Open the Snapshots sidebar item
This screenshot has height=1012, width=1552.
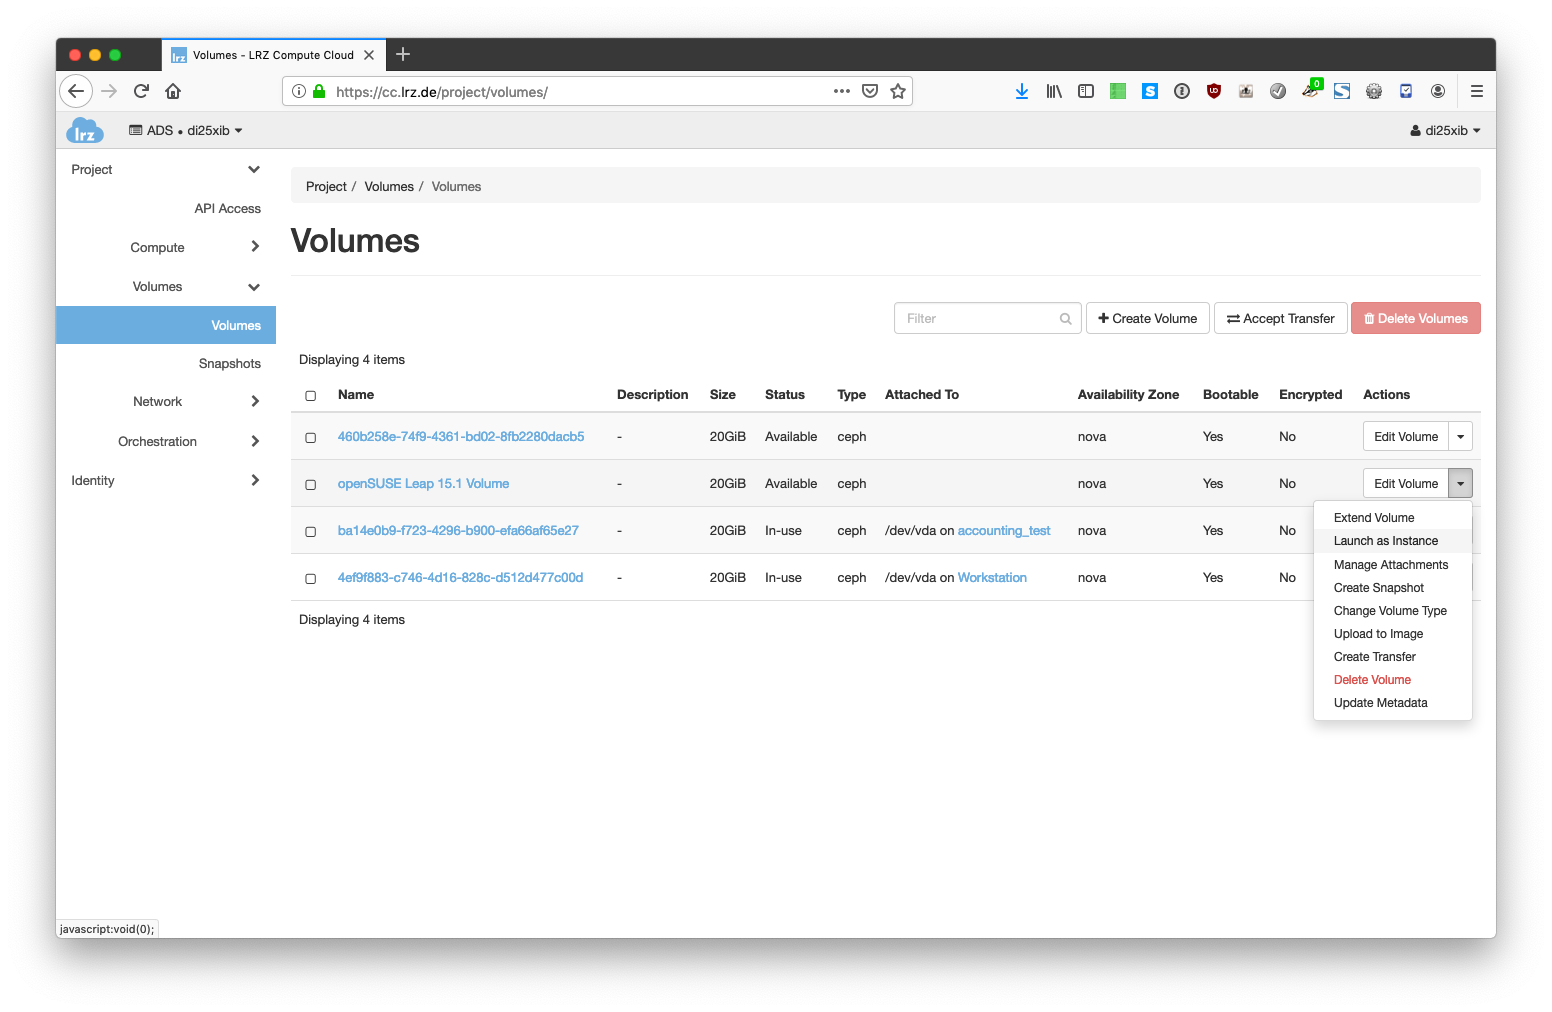[229, 364]
